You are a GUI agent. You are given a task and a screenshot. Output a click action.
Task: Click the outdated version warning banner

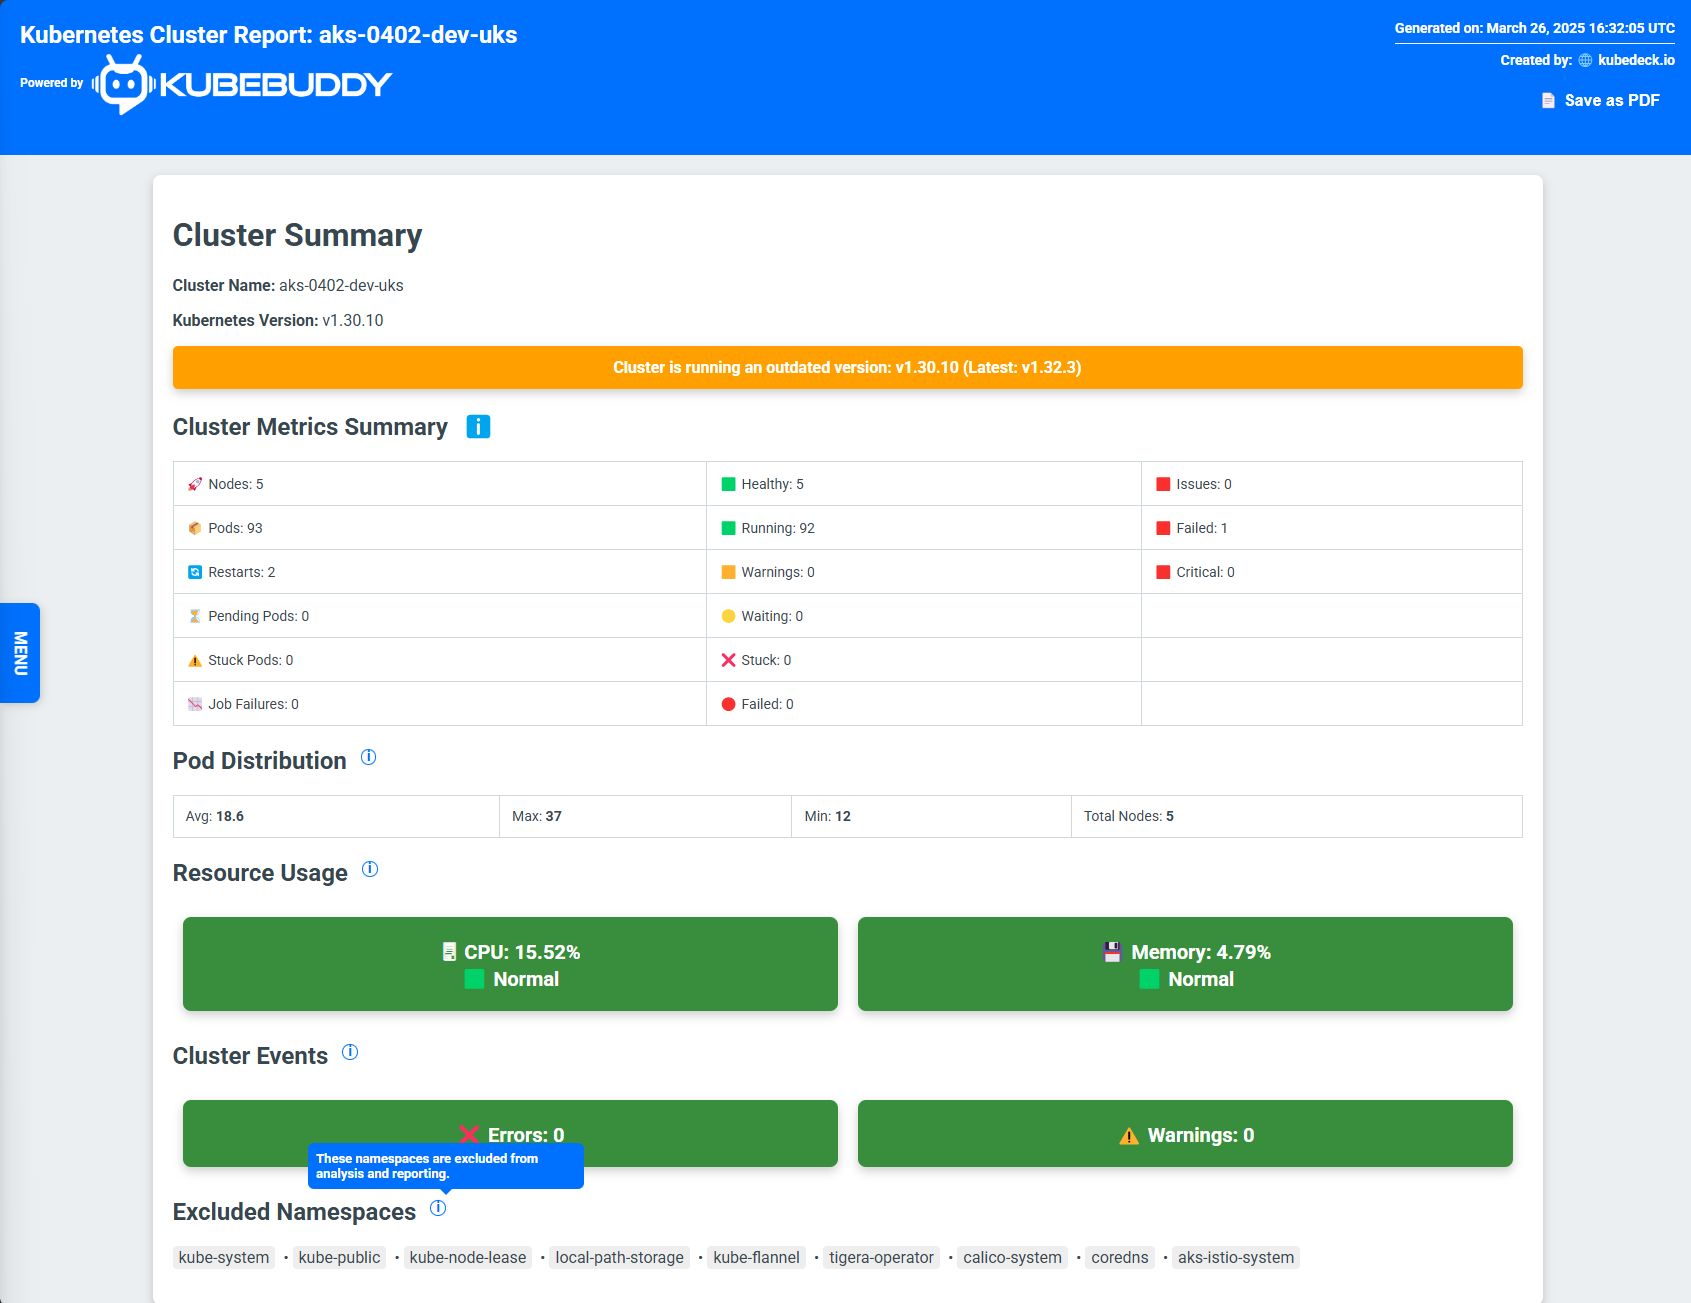847,367
